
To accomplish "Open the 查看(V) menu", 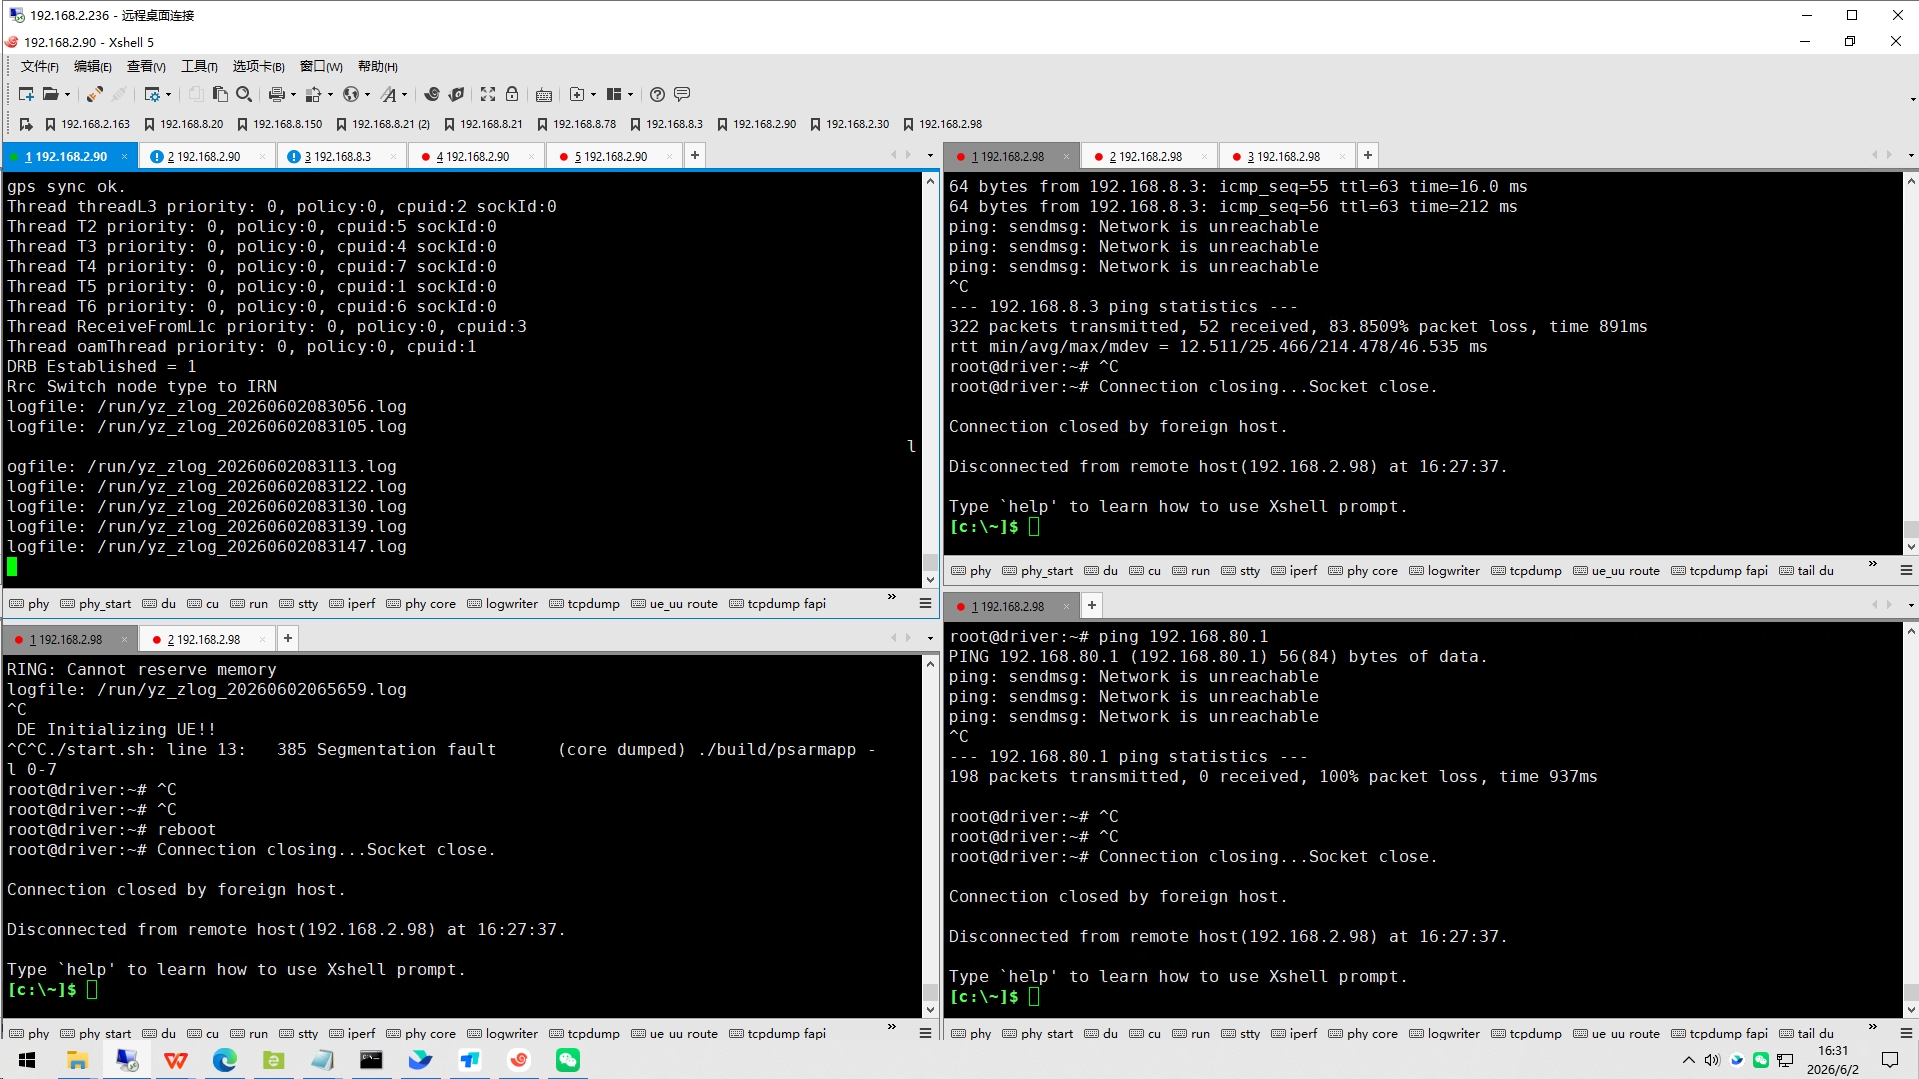I will tap(146, 66).
